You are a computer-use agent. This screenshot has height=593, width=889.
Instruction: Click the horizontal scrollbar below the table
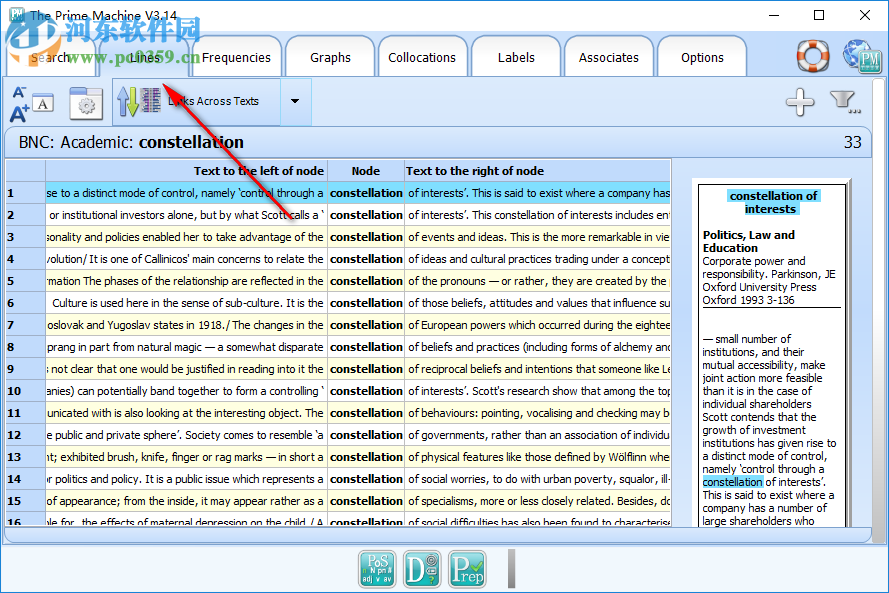(437, 534)
